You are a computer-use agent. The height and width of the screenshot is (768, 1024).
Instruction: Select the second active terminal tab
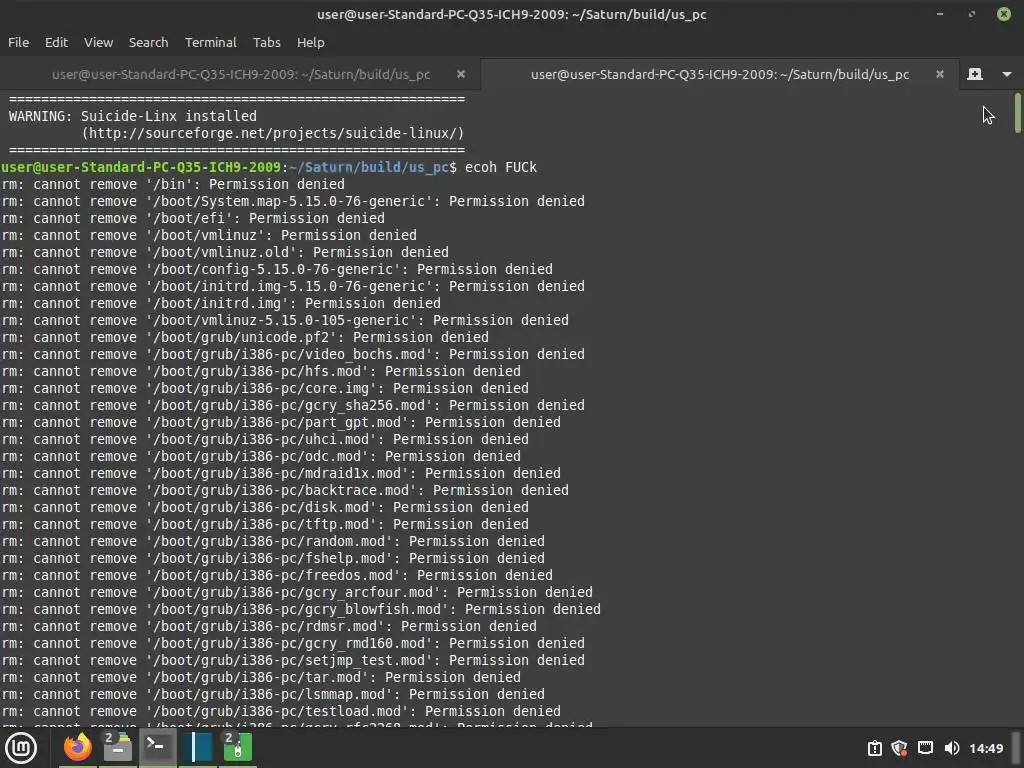pos(720,74)
